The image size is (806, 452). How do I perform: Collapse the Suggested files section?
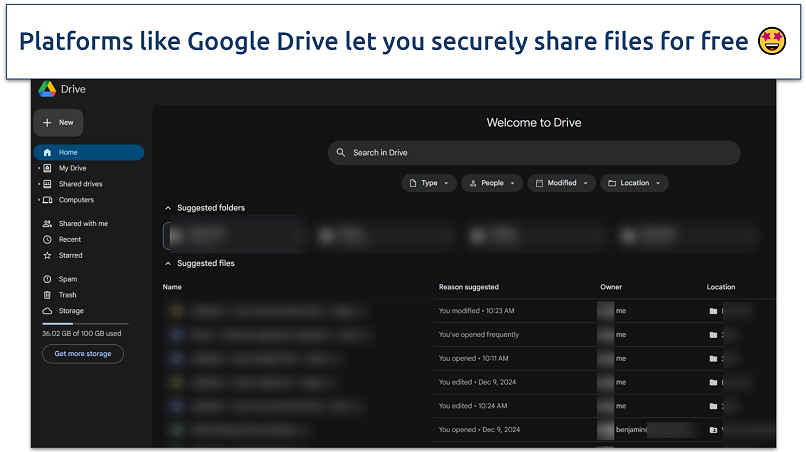168,264
